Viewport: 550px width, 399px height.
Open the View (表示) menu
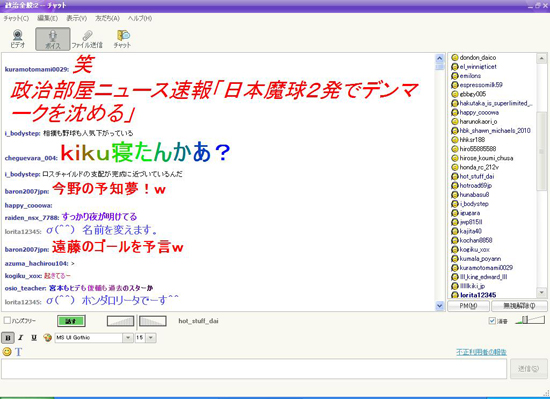point(77,18)
